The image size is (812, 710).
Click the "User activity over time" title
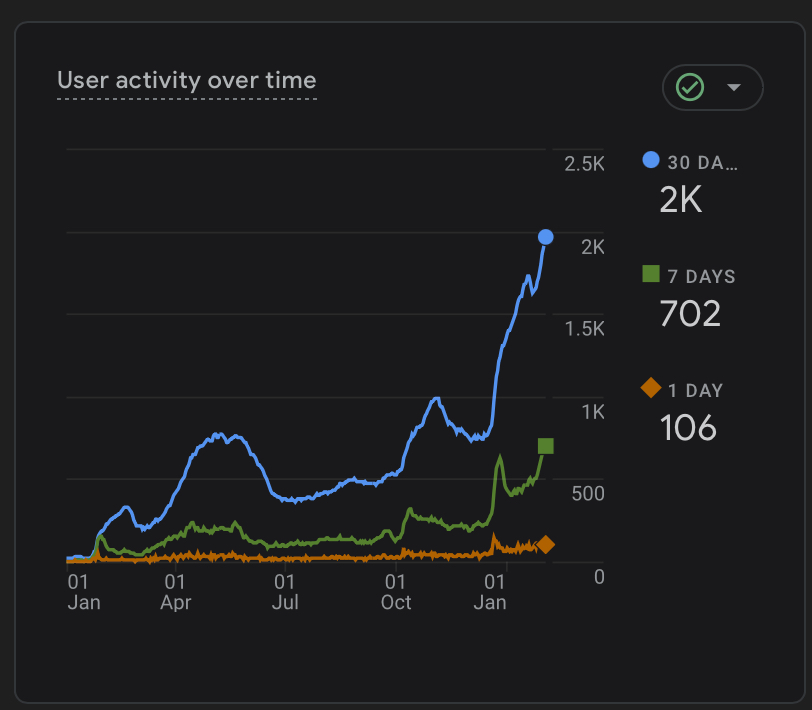(x=187, y=81)
